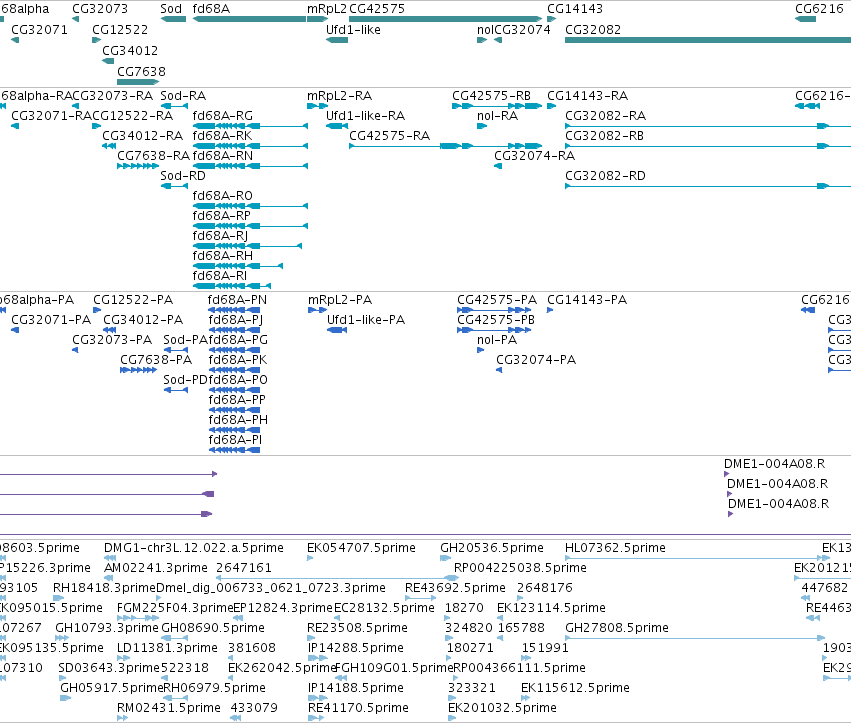Select the CG34012 gene label
Screen dimensions: 851x723
pyautogui.click(x=130, y=50)
